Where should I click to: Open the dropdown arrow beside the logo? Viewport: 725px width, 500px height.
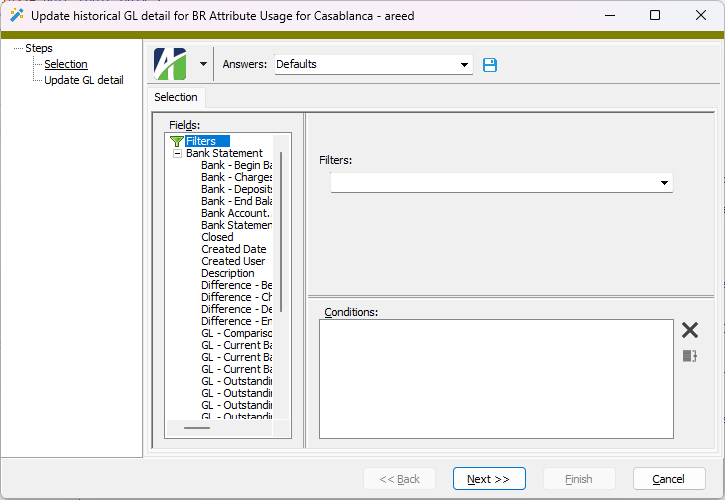pyautogui.click(x=203, y=64)
